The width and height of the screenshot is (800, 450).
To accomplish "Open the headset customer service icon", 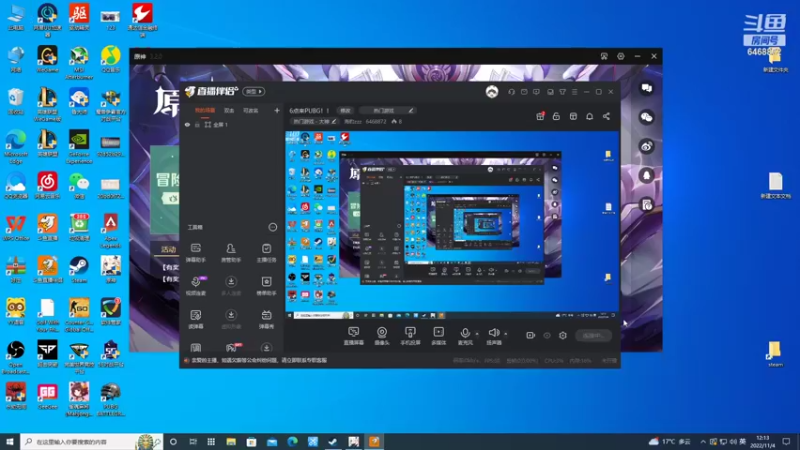I will pyautogui.click(x=511, y=92).
